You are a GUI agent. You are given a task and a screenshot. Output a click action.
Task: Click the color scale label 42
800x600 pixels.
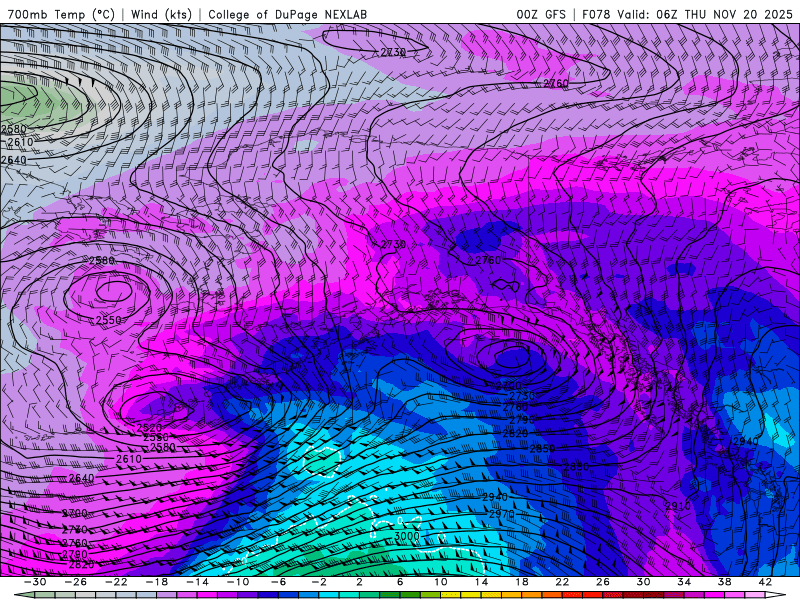pyautogui.click(x=765, y=582)
